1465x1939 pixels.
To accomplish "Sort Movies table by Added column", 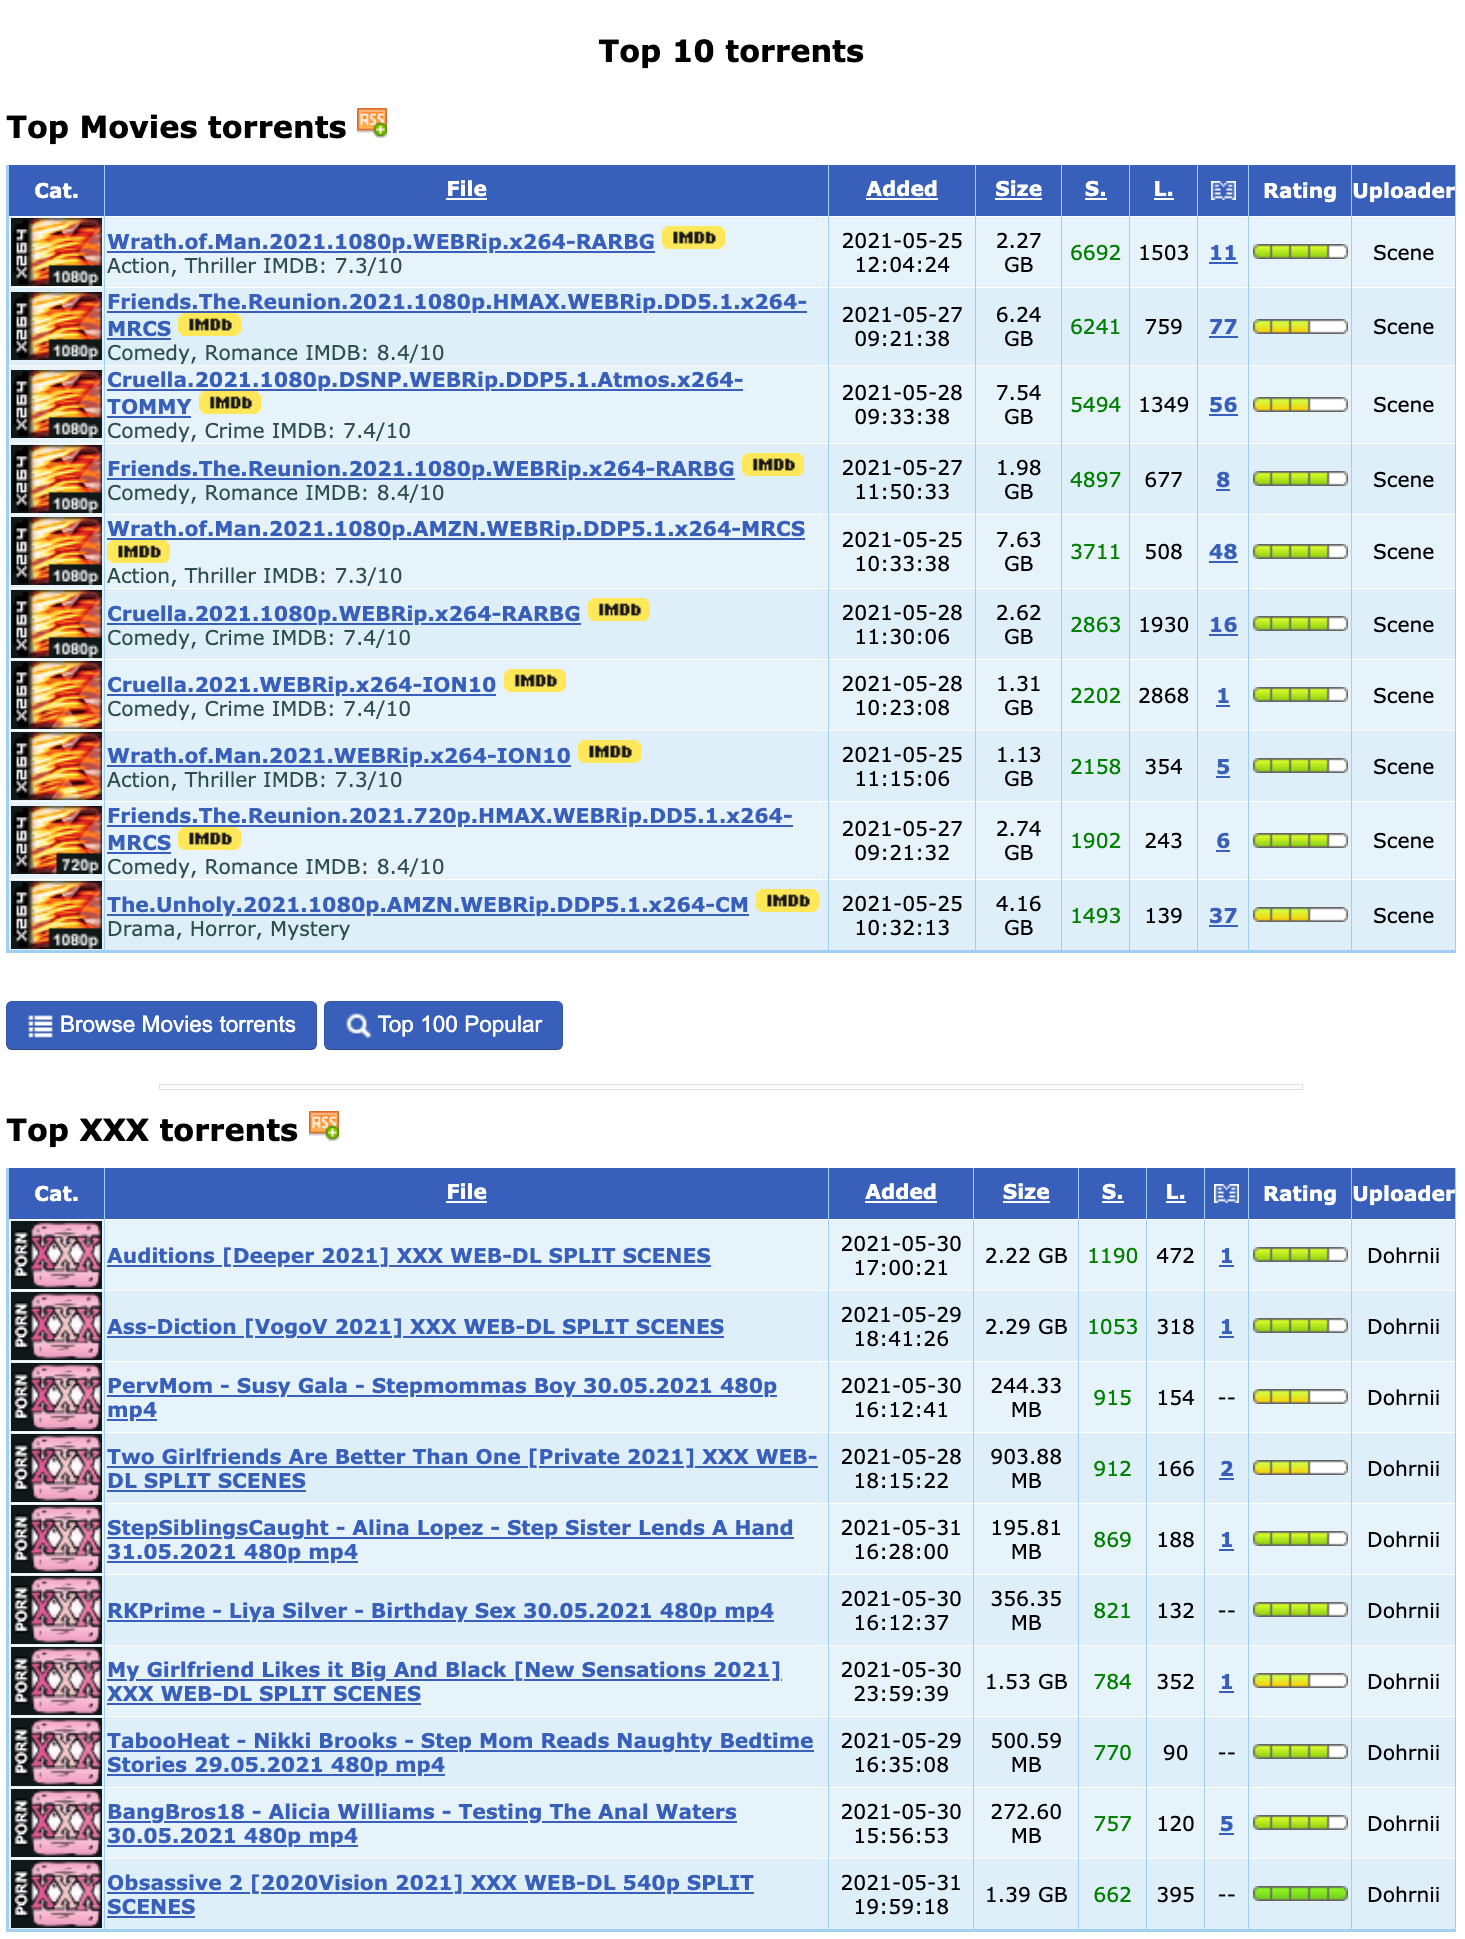I will (901, 189).
